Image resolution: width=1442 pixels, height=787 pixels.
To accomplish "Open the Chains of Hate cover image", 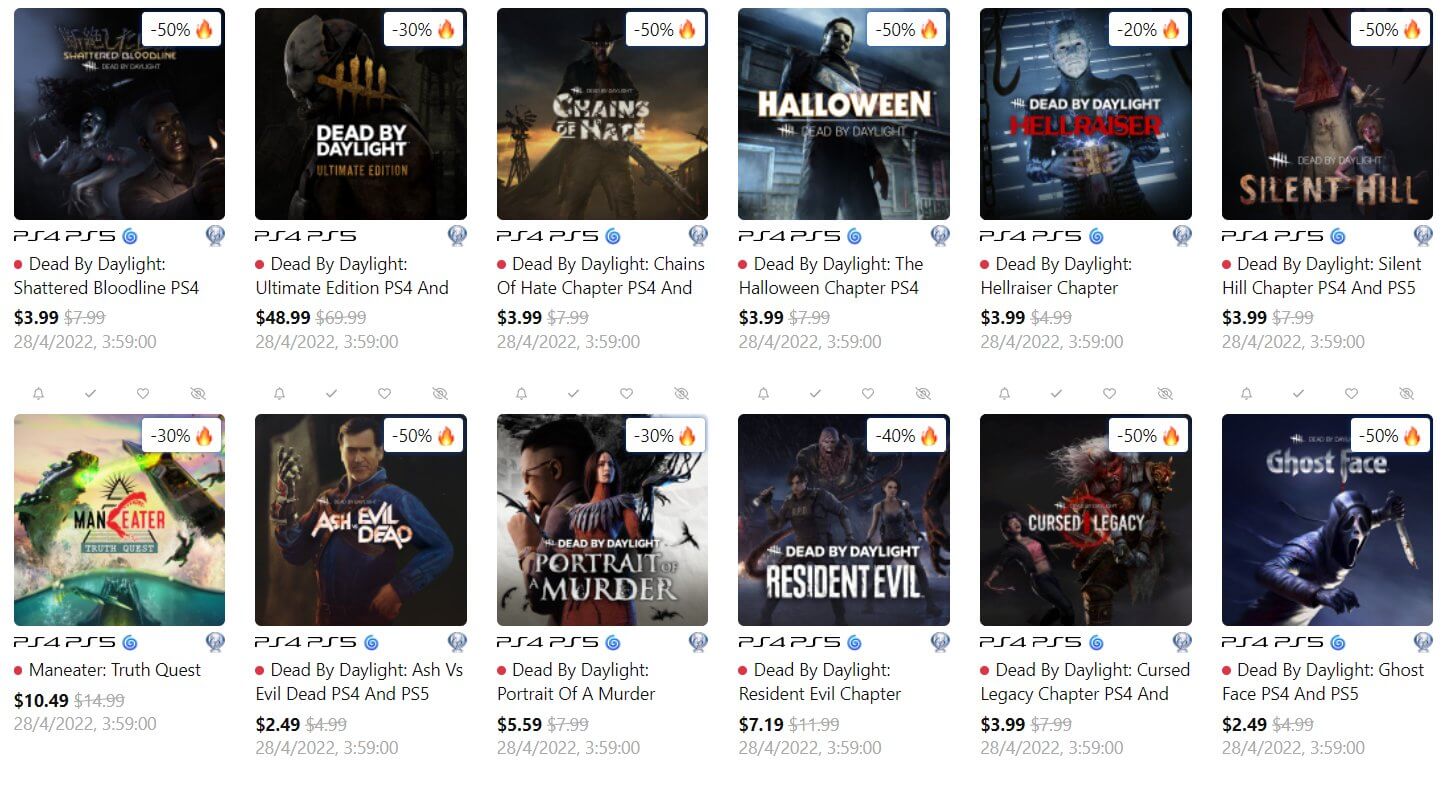I will [602, 114].
